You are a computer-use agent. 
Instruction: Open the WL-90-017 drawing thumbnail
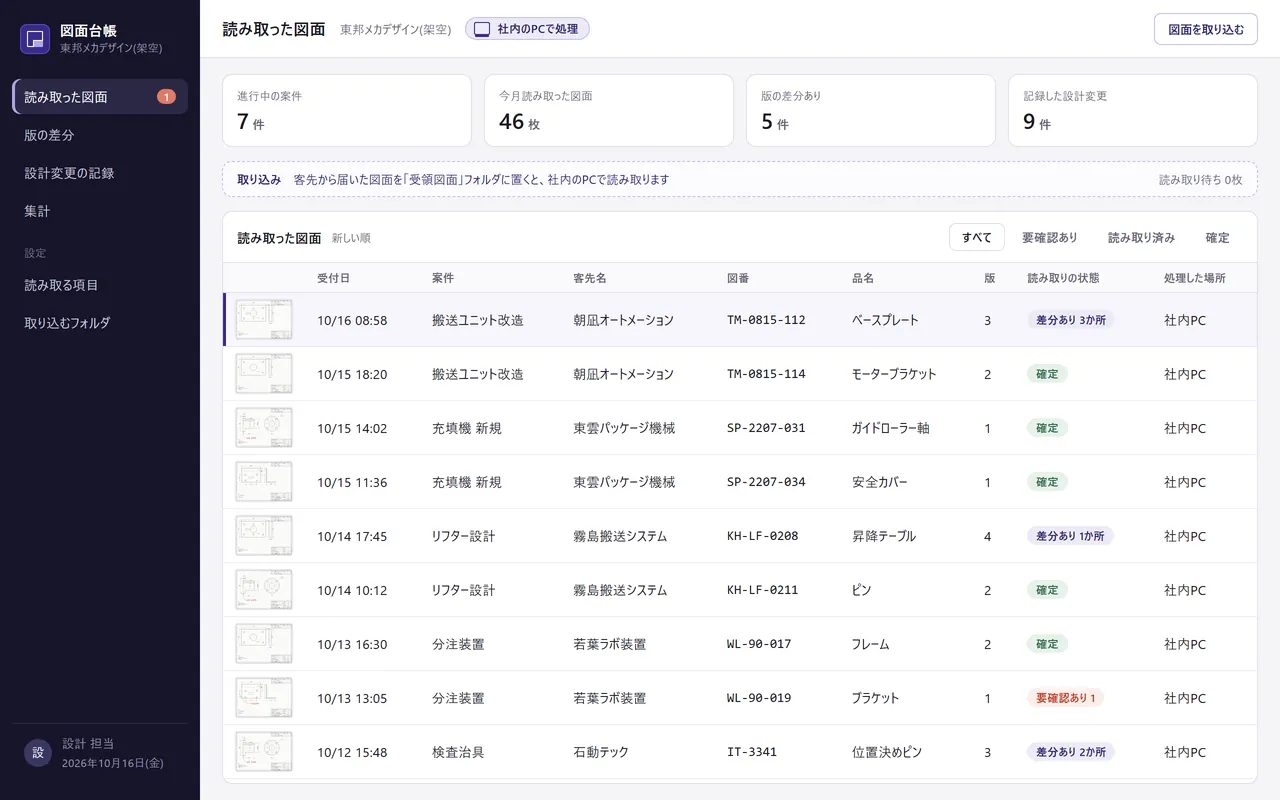point(264,644)
